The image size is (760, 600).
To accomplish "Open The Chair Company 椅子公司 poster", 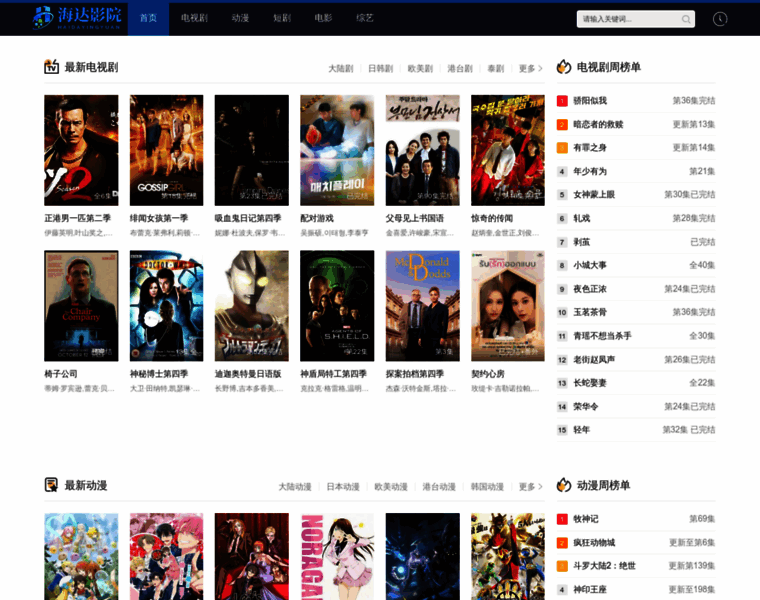I will coord(81,306).
